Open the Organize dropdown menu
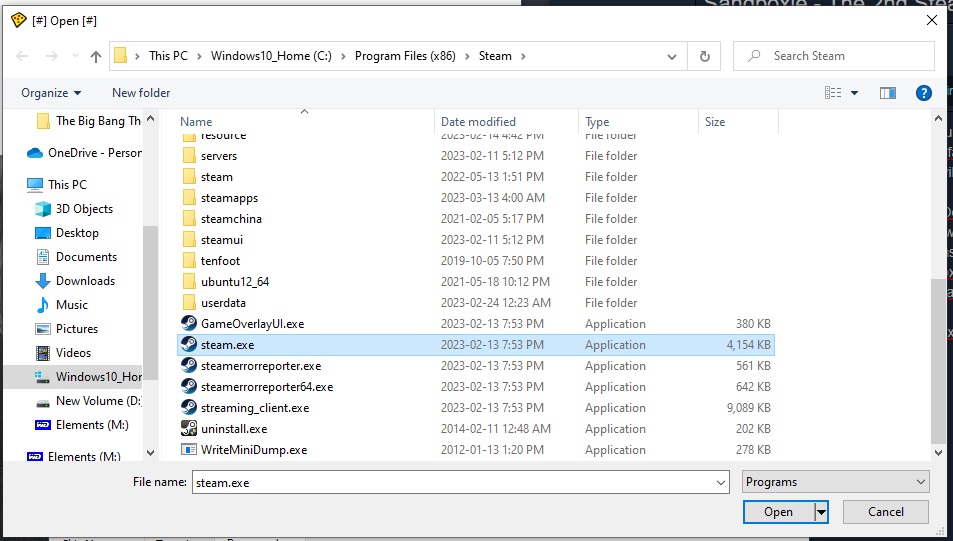The width and height of the screenshot is (953, 541). (x=51, y=93)
